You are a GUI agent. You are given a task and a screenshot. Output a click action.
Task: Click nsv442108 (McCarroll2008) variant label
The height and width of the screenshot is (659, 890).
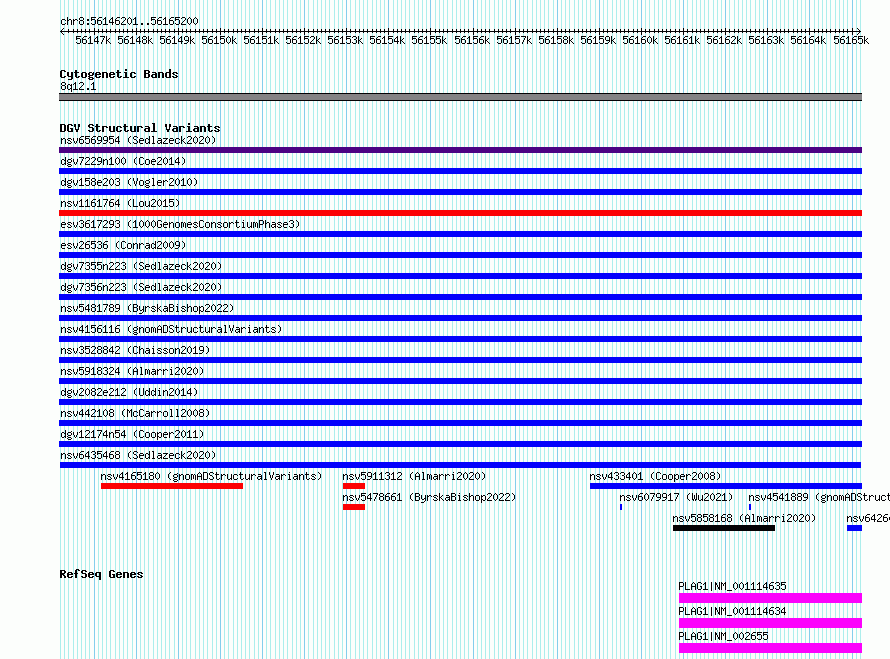pos(135,413)
